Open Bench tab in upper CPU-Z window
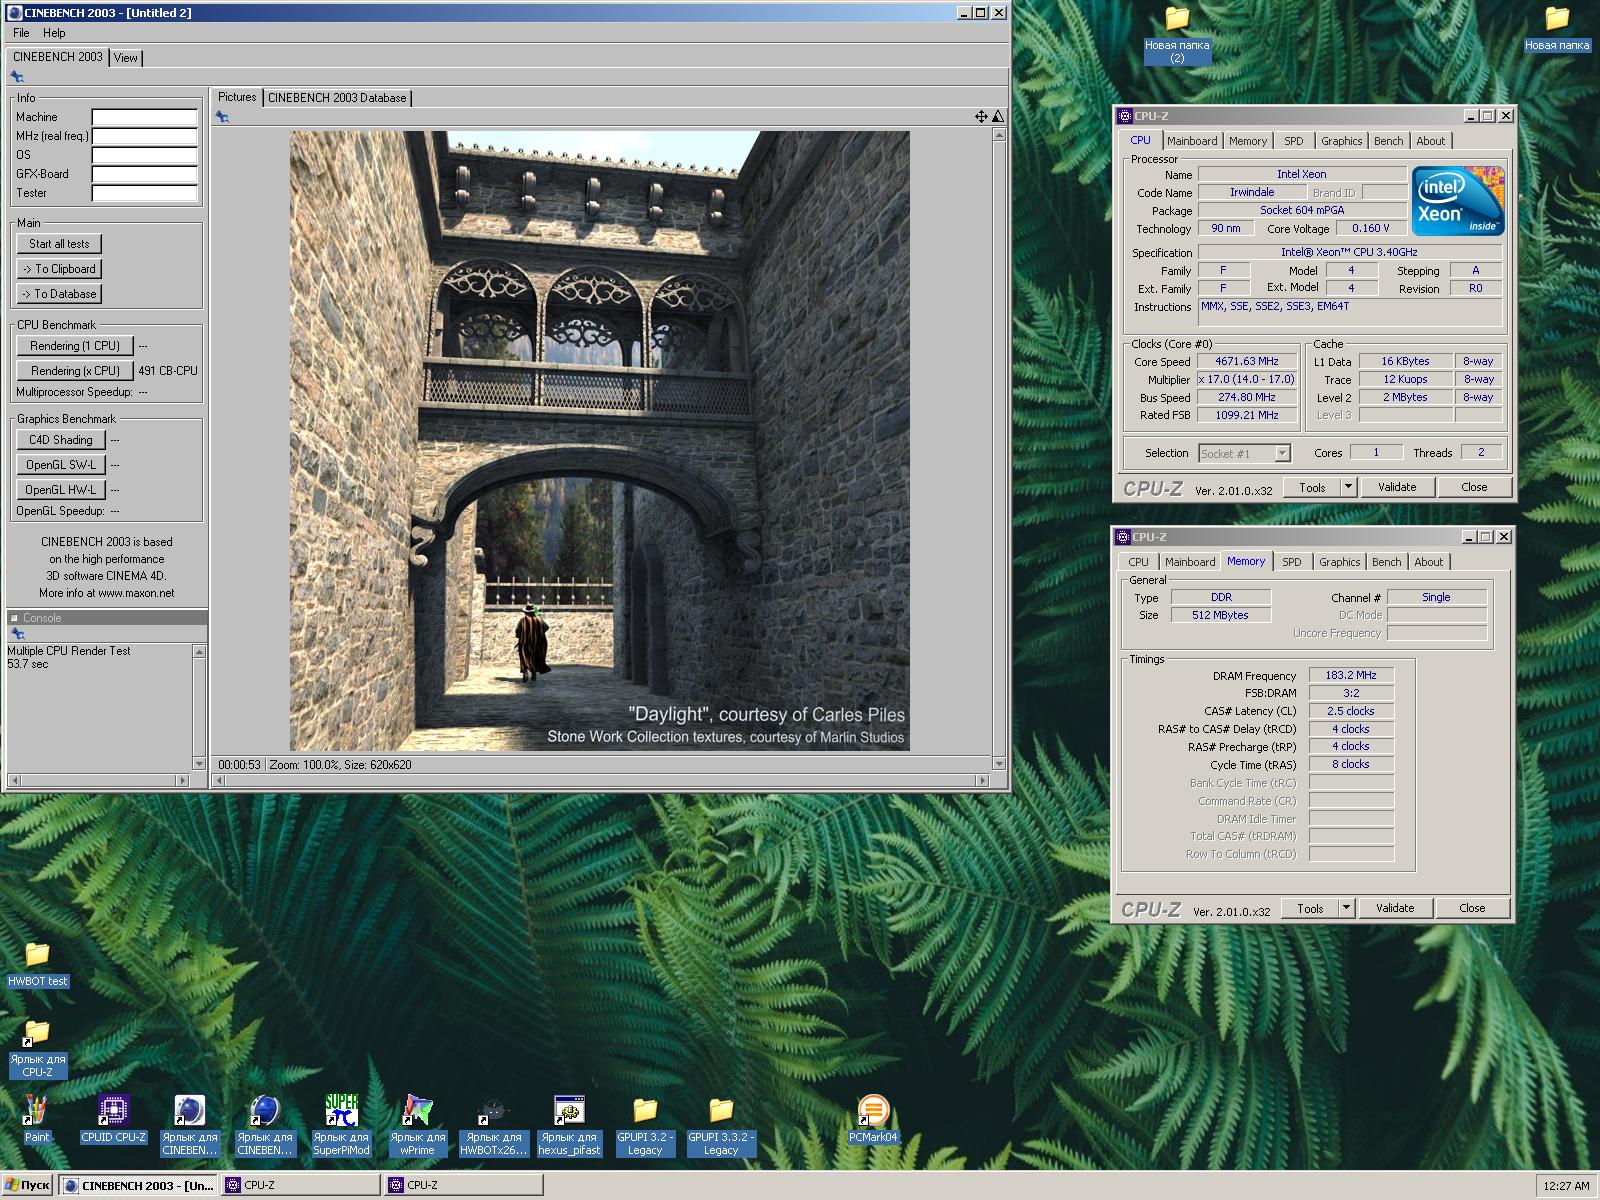Screen dimensions: 1600x1200 (x=1388, y=141)
